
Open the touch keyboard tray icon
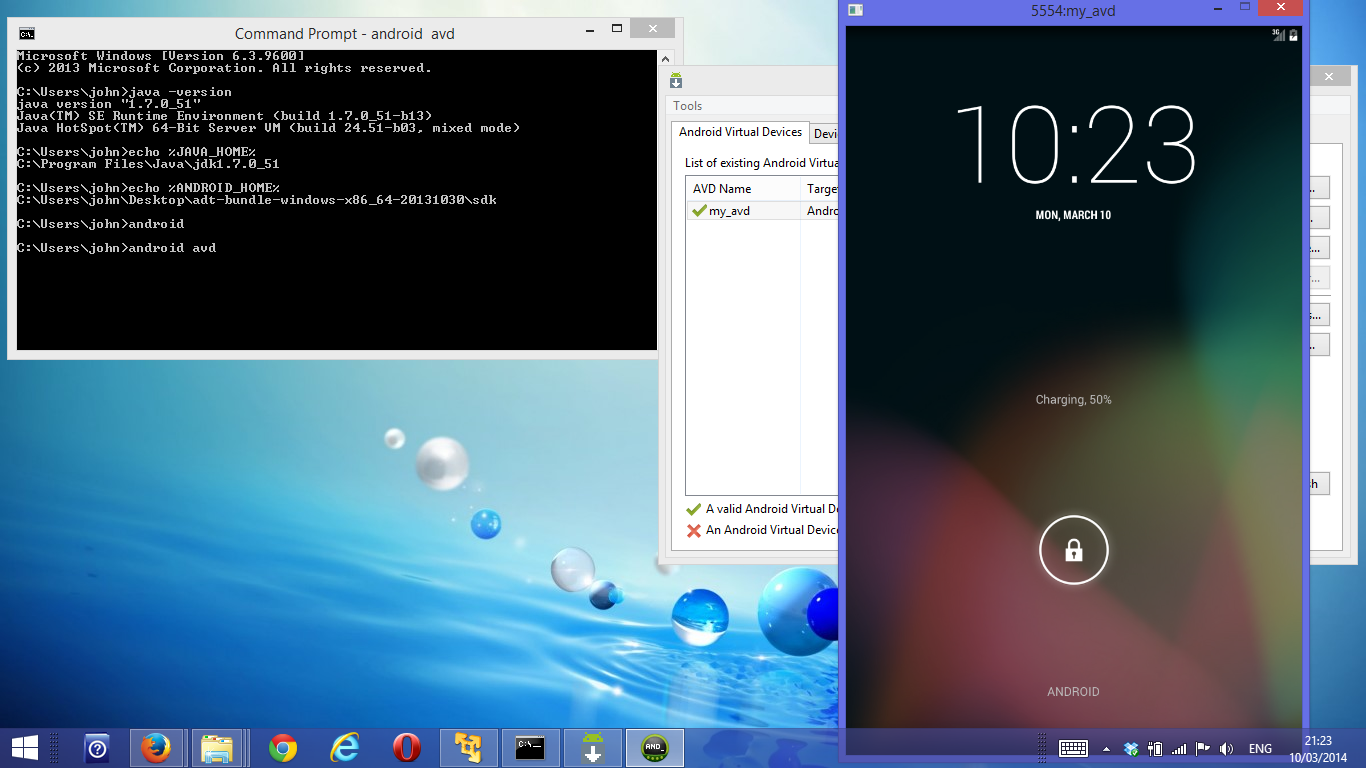coord(1074,748)
